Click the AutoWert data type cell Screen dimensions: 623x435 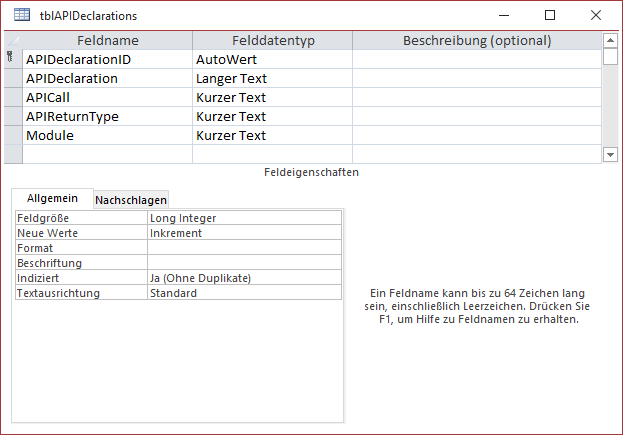coord(273,59)
